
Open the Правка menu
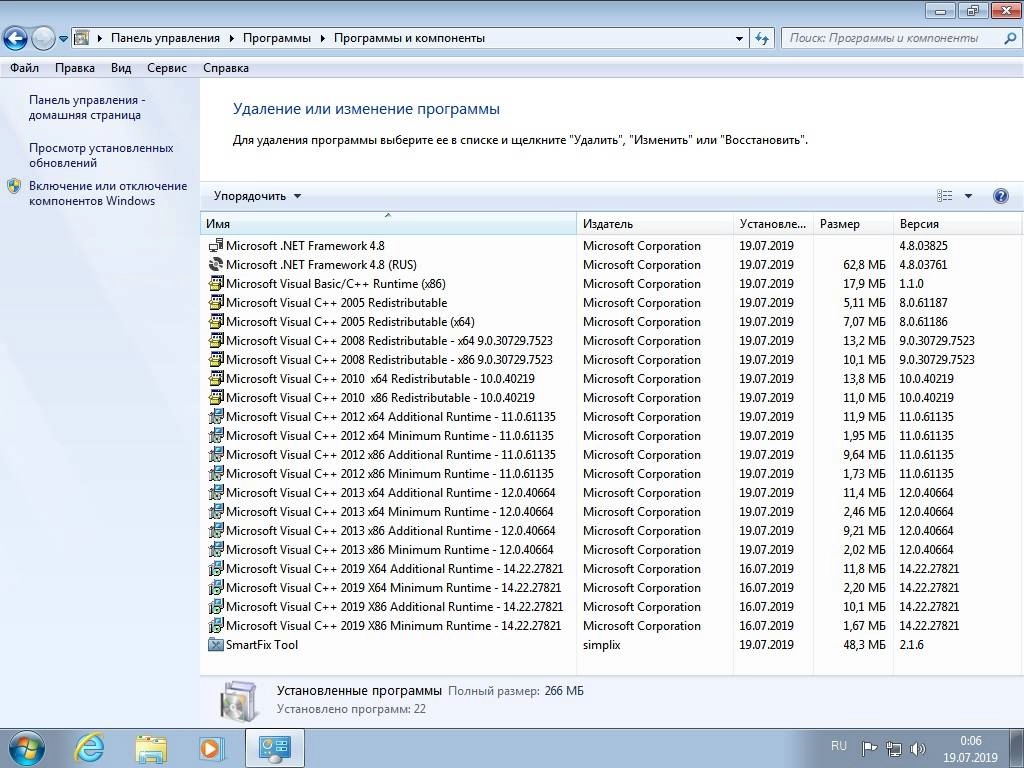[x=74, y=68]
